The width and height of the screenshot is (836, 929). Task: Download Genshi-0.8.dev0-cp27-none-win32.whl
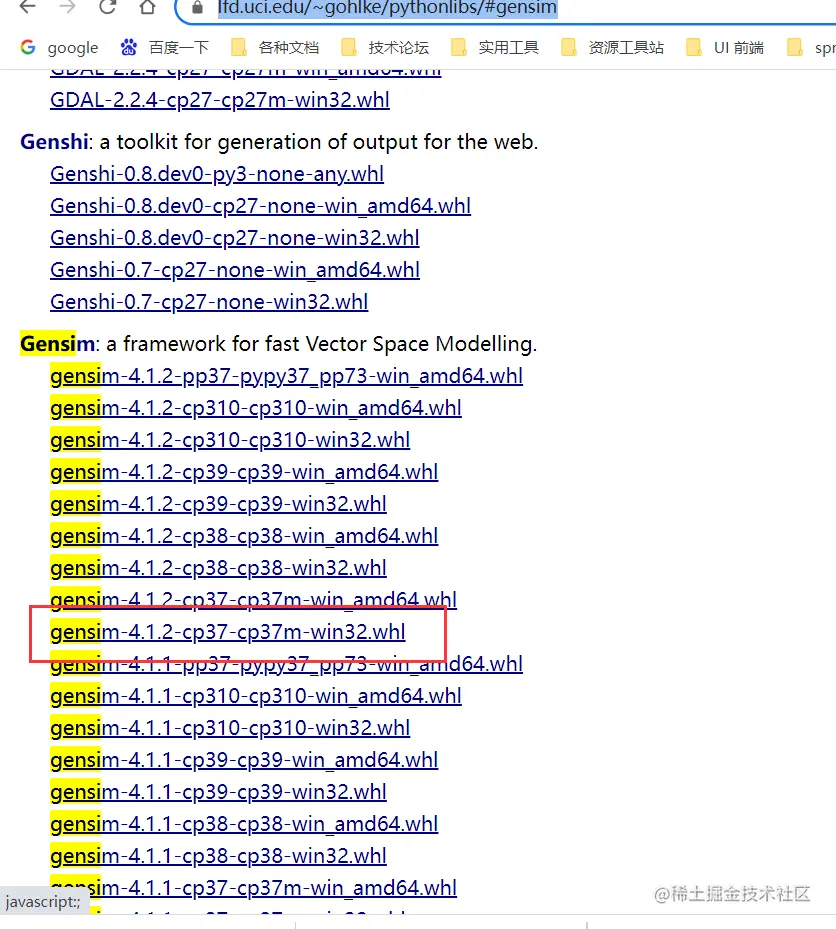pos(235,238)
